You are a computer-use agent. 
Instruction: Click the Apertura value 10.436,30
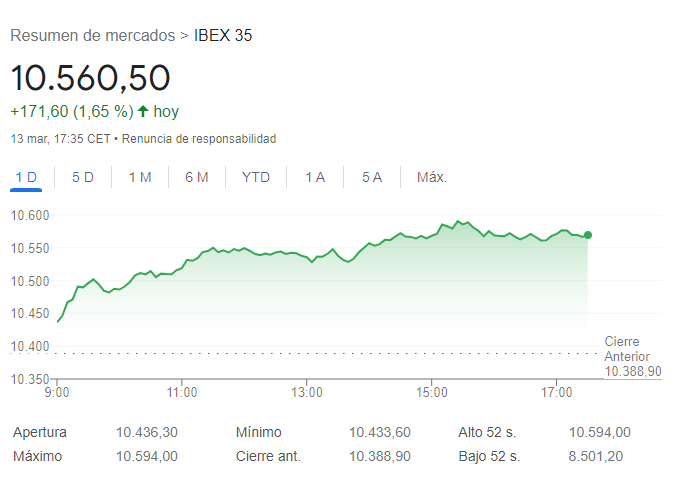coord(147,433)
